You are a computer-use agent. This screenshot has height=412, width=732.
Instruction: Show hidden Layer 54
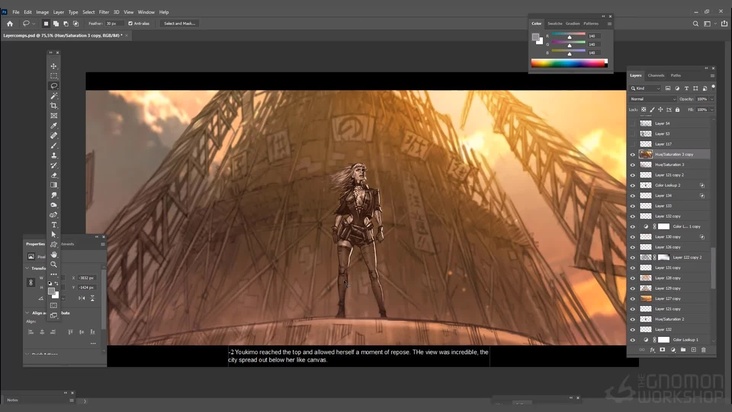click(x=633, y=123)
